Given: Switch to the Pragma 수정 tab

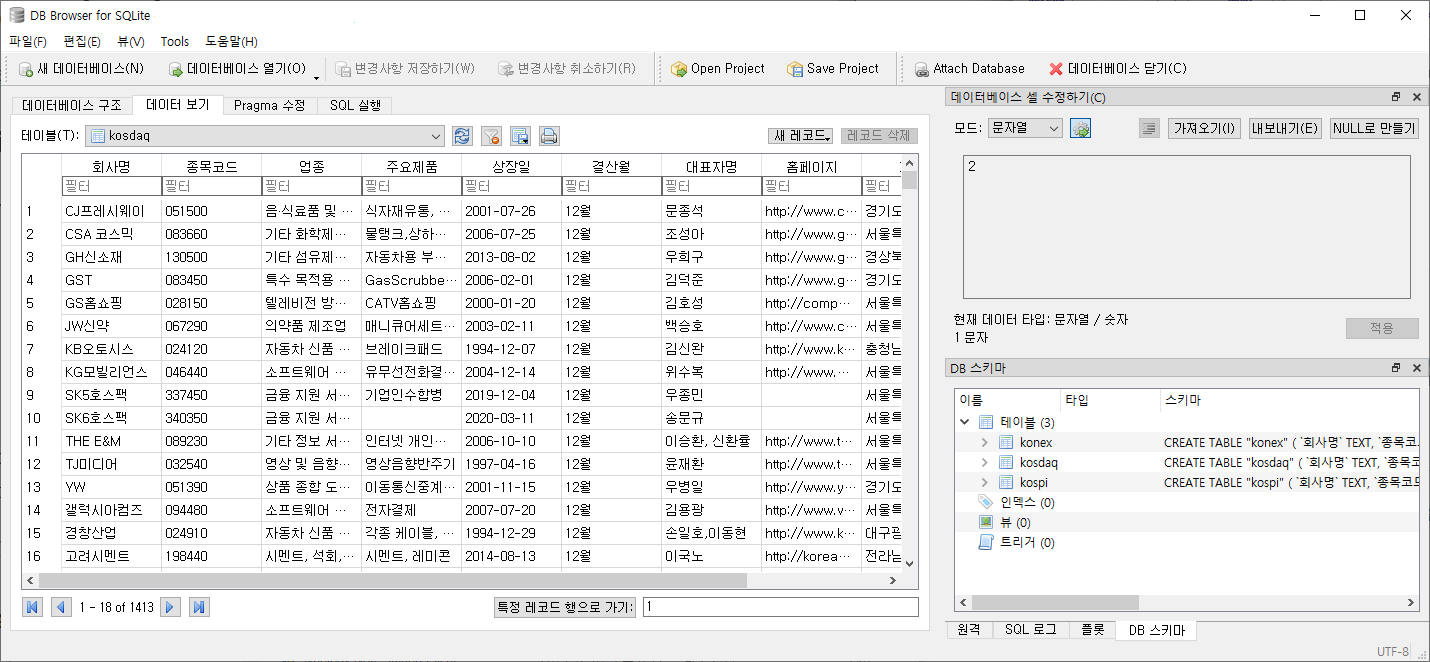Looking at the screenshot, I should point(269,105).
